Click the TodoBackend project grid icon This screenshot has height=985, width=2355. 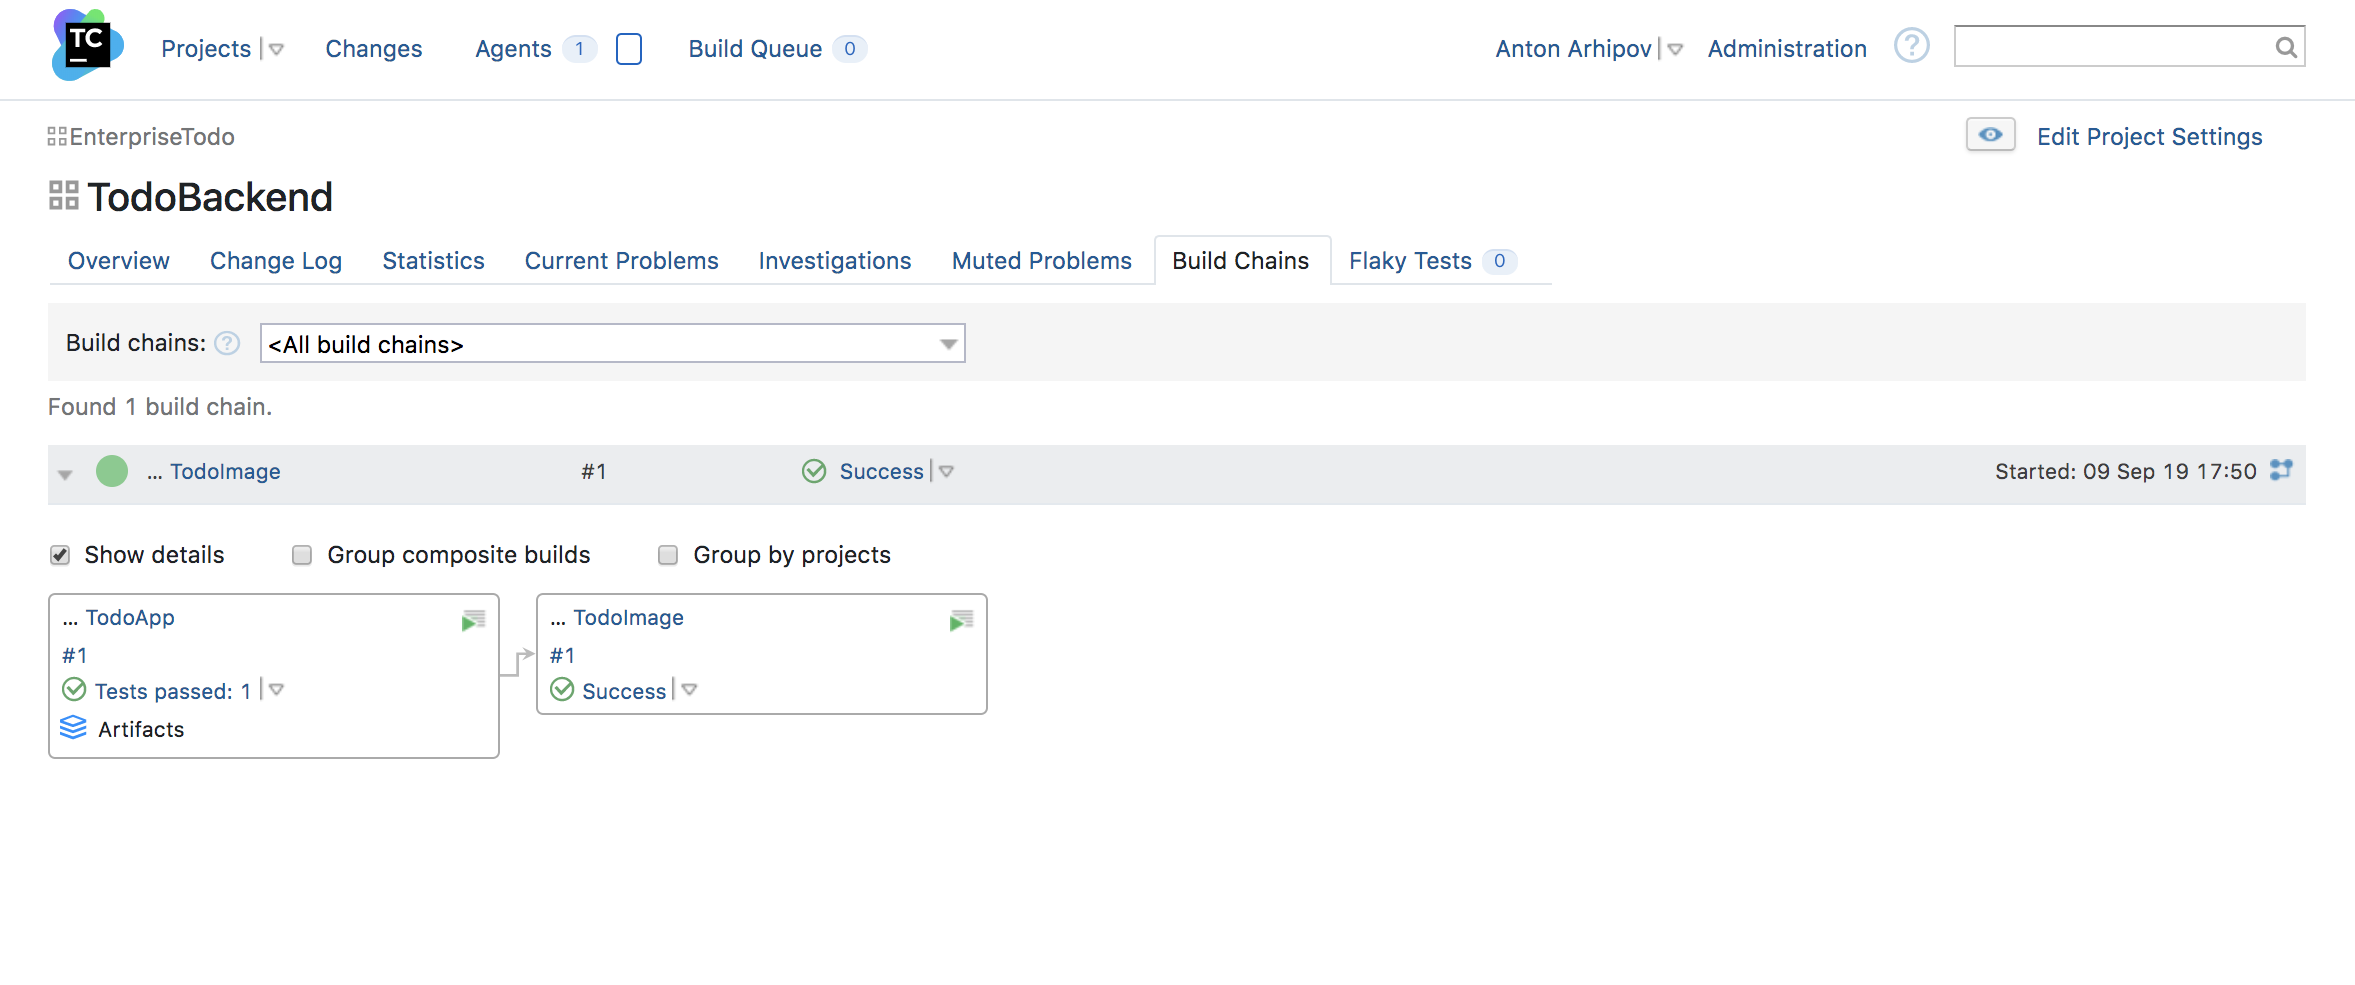(x=64, y=196)
